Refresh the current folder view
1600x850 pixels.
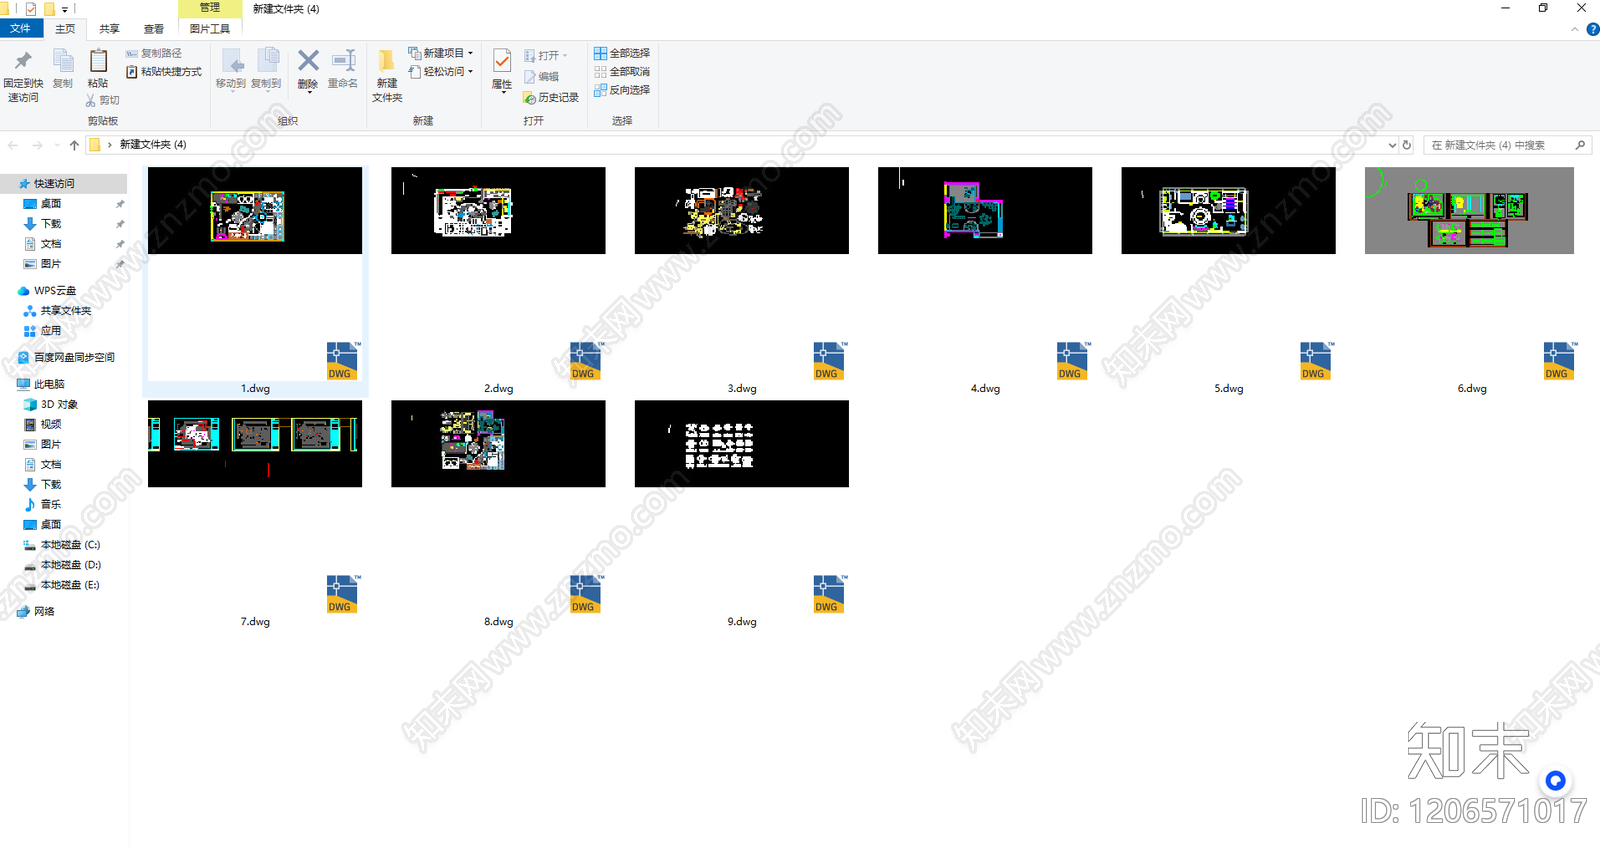[x=1407, y=145]
